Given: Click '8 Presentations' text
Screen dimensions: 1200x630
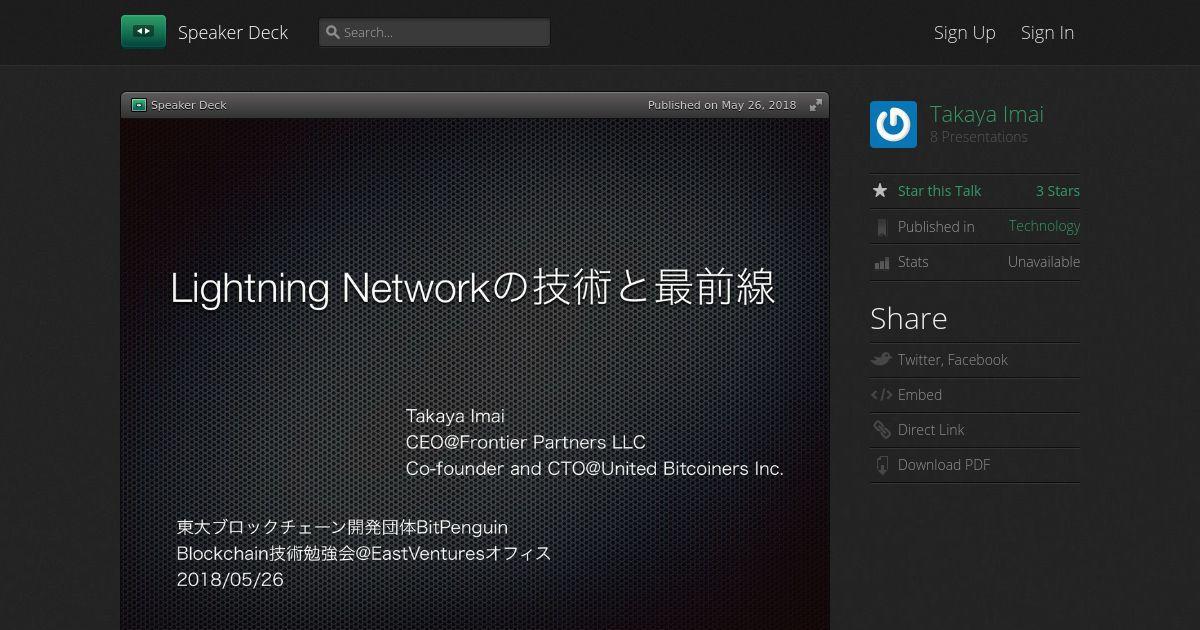Looking at the screenshot, I should (x=979, y=137).
